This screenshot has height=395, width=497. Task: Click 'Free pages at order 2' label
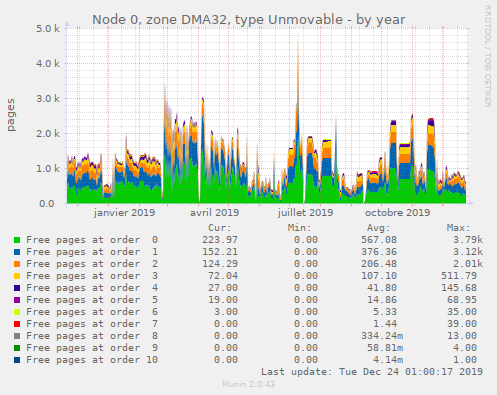coord(92,264)
